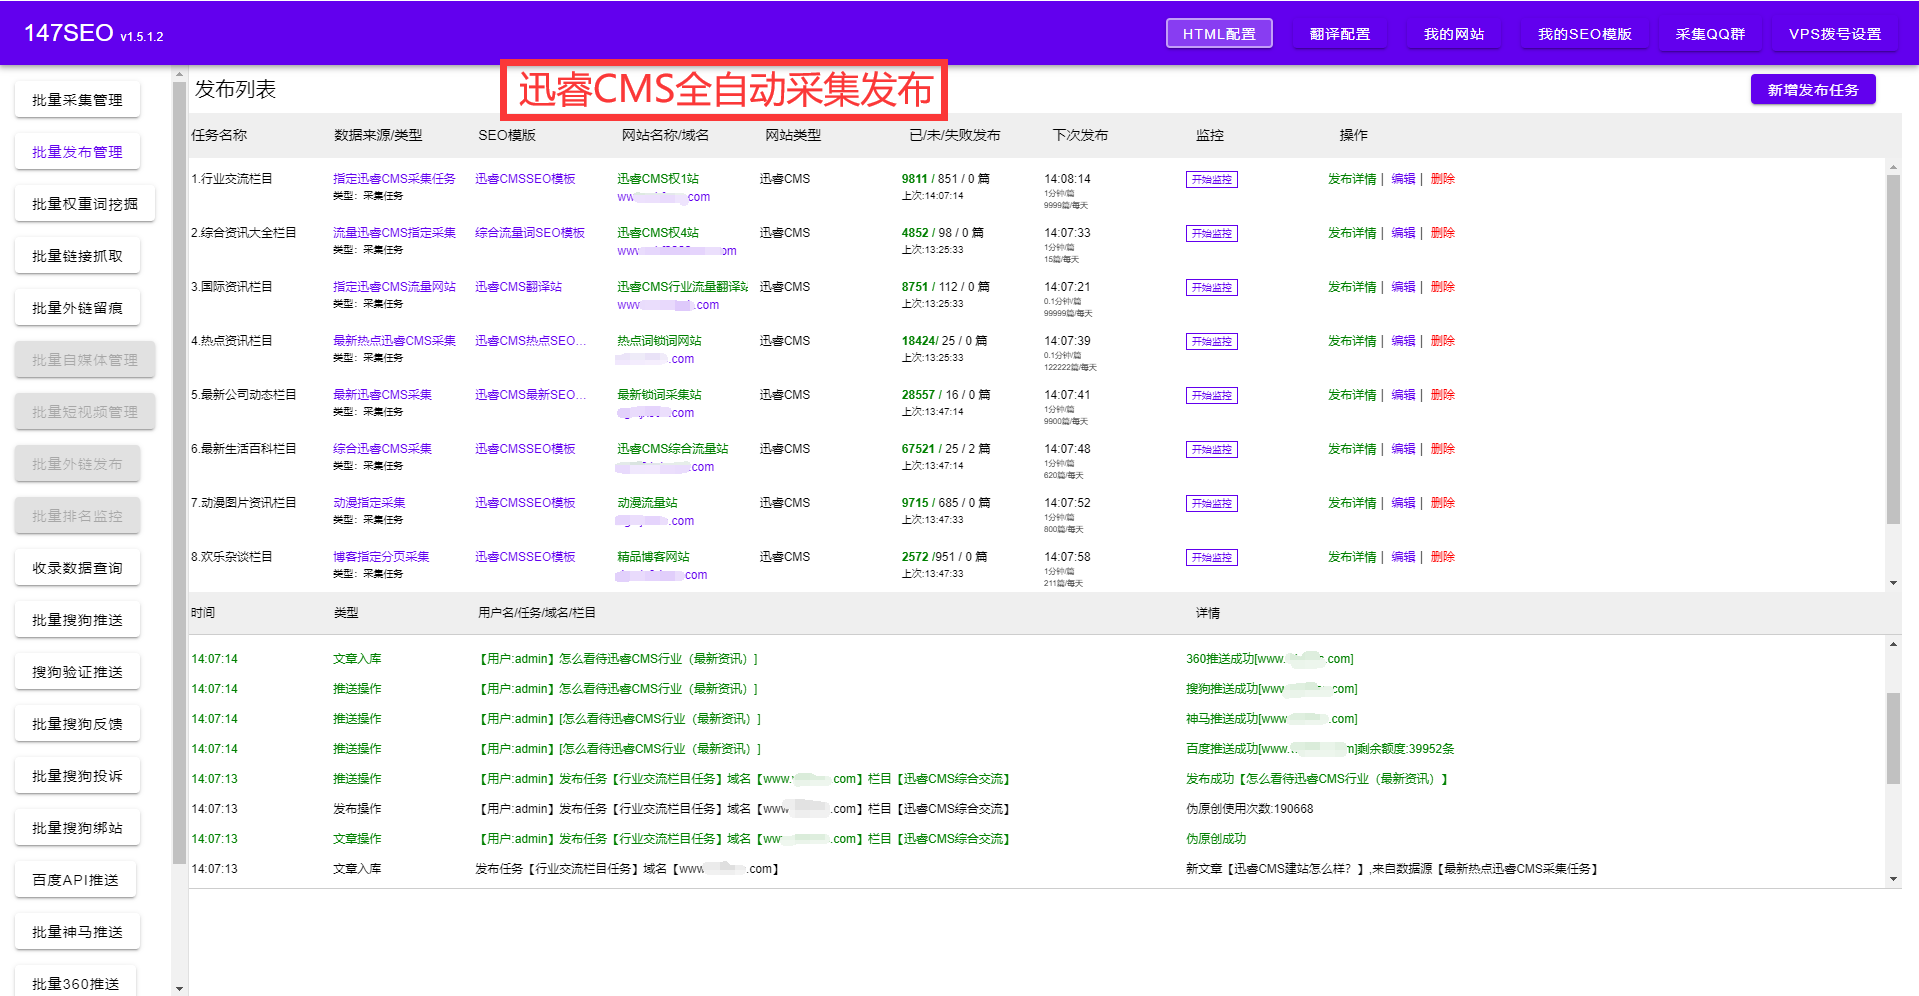
Task: Open 批量链接抓取 in the sidebar
Action: 77,256
